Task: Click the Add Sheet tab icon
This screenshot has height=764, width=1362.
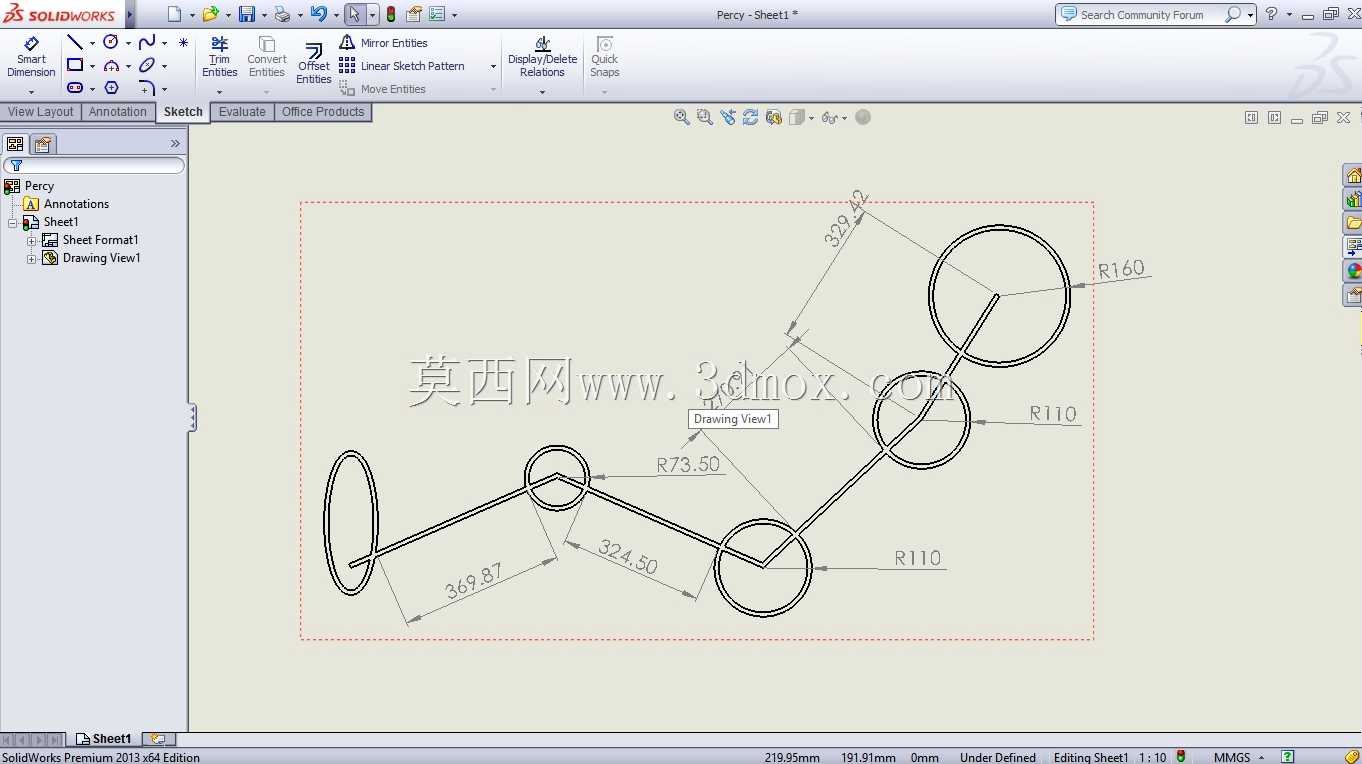Action: (x=158, y=739)
